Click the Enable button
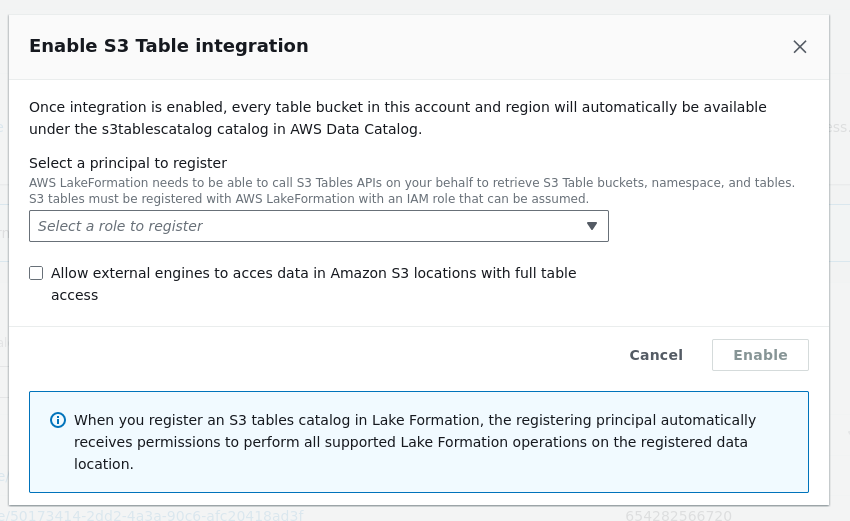This screenshot has height=521, width=850. click(760, 355)
